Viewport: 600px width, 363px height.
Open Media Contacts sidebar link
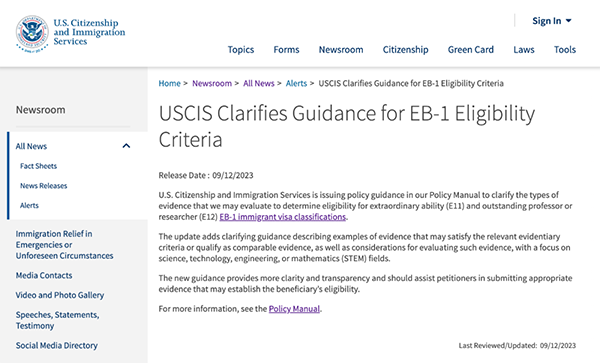(44, 275)
